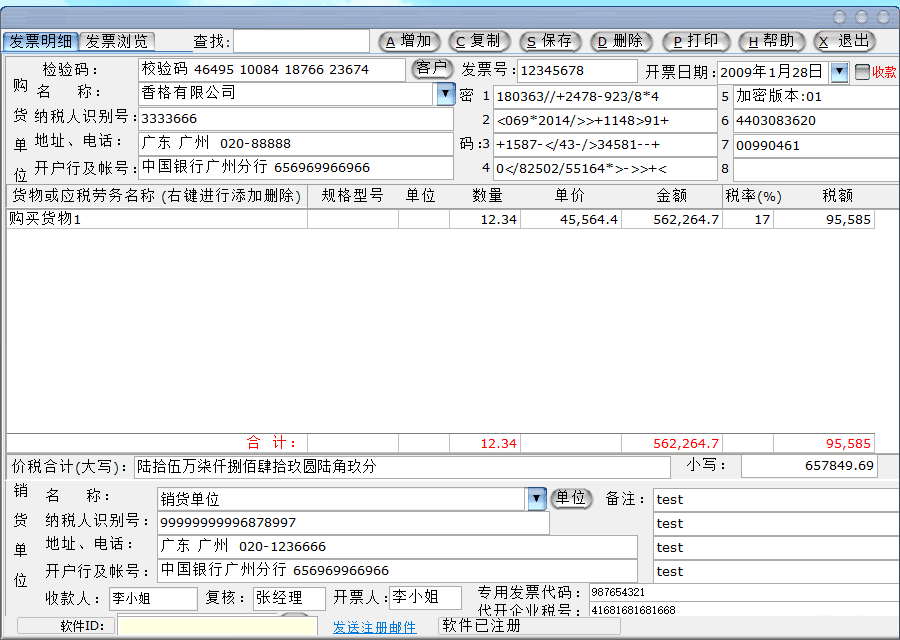Click the 客户 button
The height and width of the screenshot is (640, 900).
click(x=431, y=69)
